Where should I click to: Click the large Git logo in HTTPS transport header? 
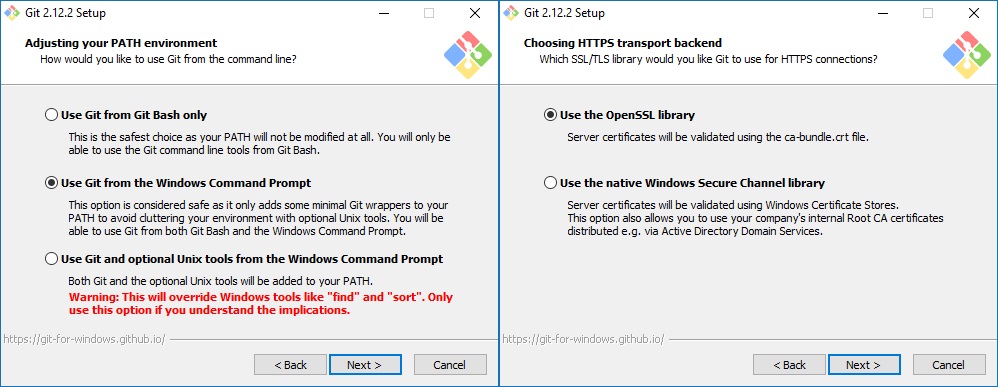[x=967, y=55]
